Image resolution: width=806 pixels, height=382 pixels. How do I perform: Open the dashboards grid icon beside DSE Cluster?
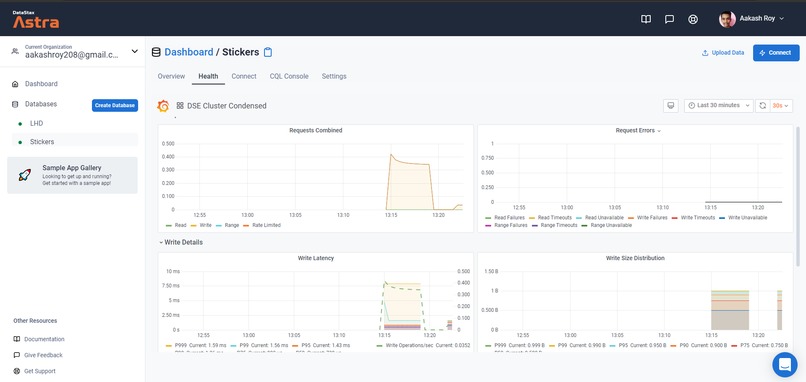click(180, 105)
